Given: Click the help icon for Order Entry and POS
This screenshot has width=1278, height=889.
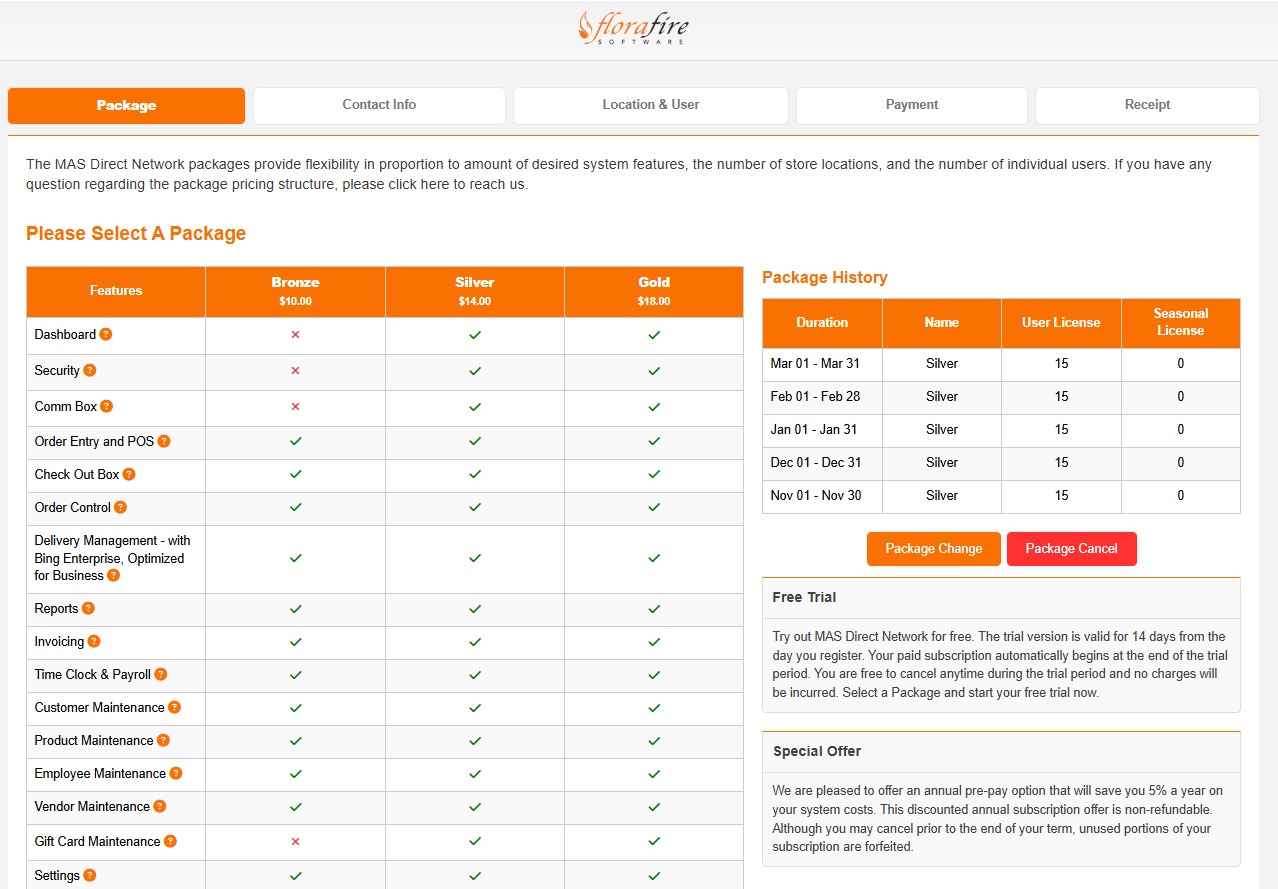Looking at the screenshot, I should pos(164,441).
